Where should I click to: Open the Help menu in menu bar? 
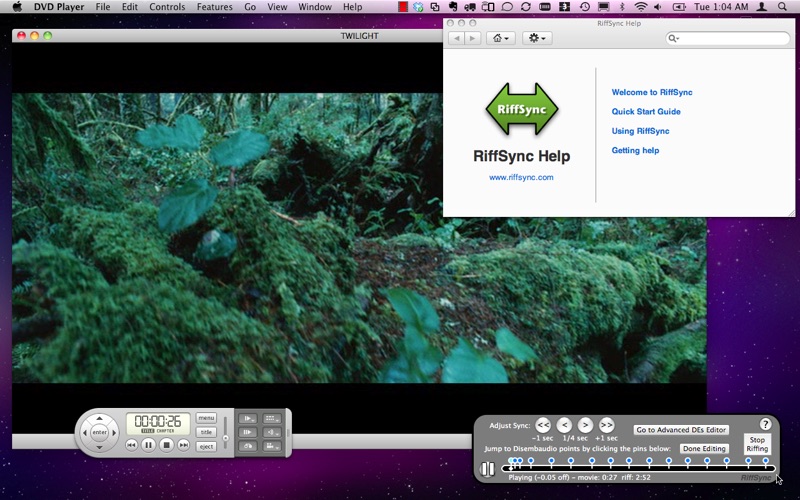[x=353, y=7]
